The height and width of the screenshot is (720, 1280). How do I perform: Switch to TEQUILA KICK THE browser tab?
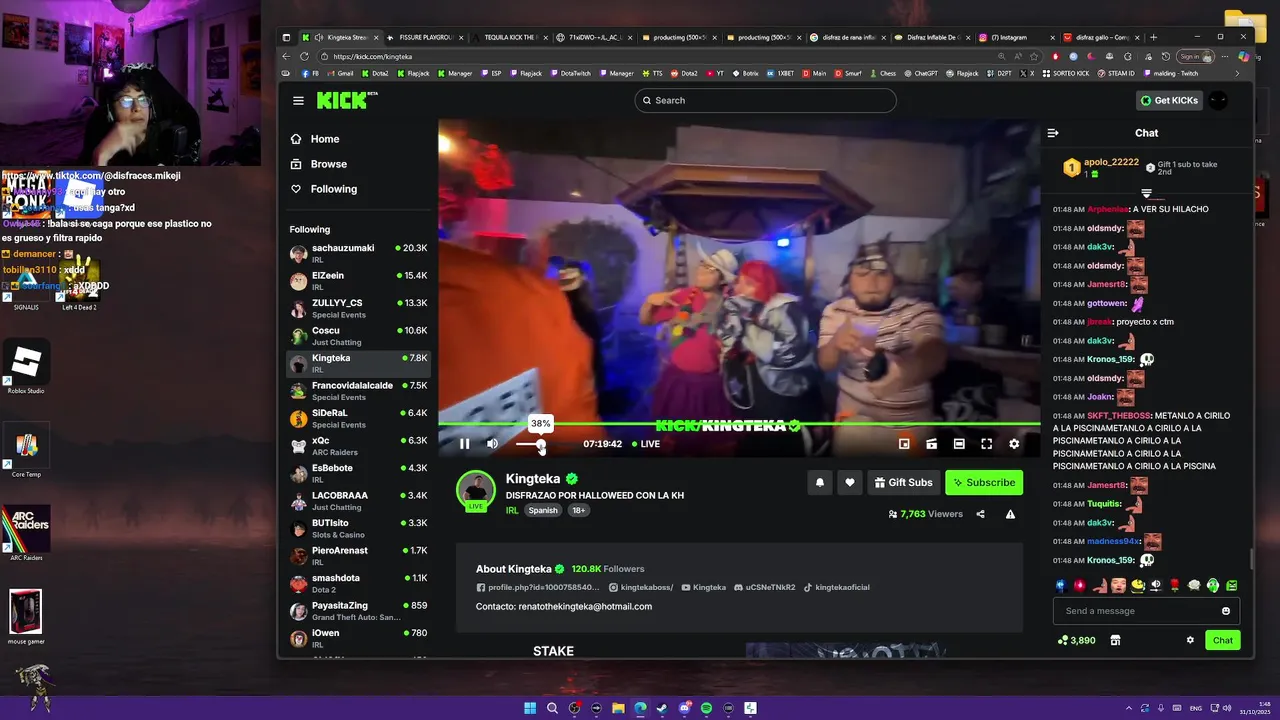click(x=509, y=37)
